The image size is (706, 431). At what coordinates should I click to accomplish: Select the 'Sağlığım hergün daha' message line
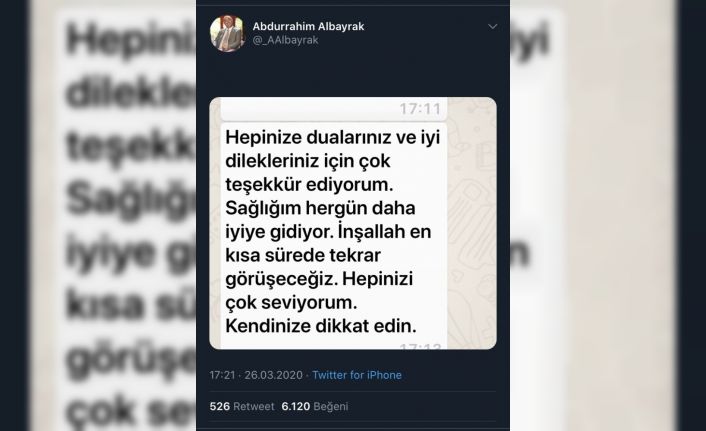[x=320, y=208]
